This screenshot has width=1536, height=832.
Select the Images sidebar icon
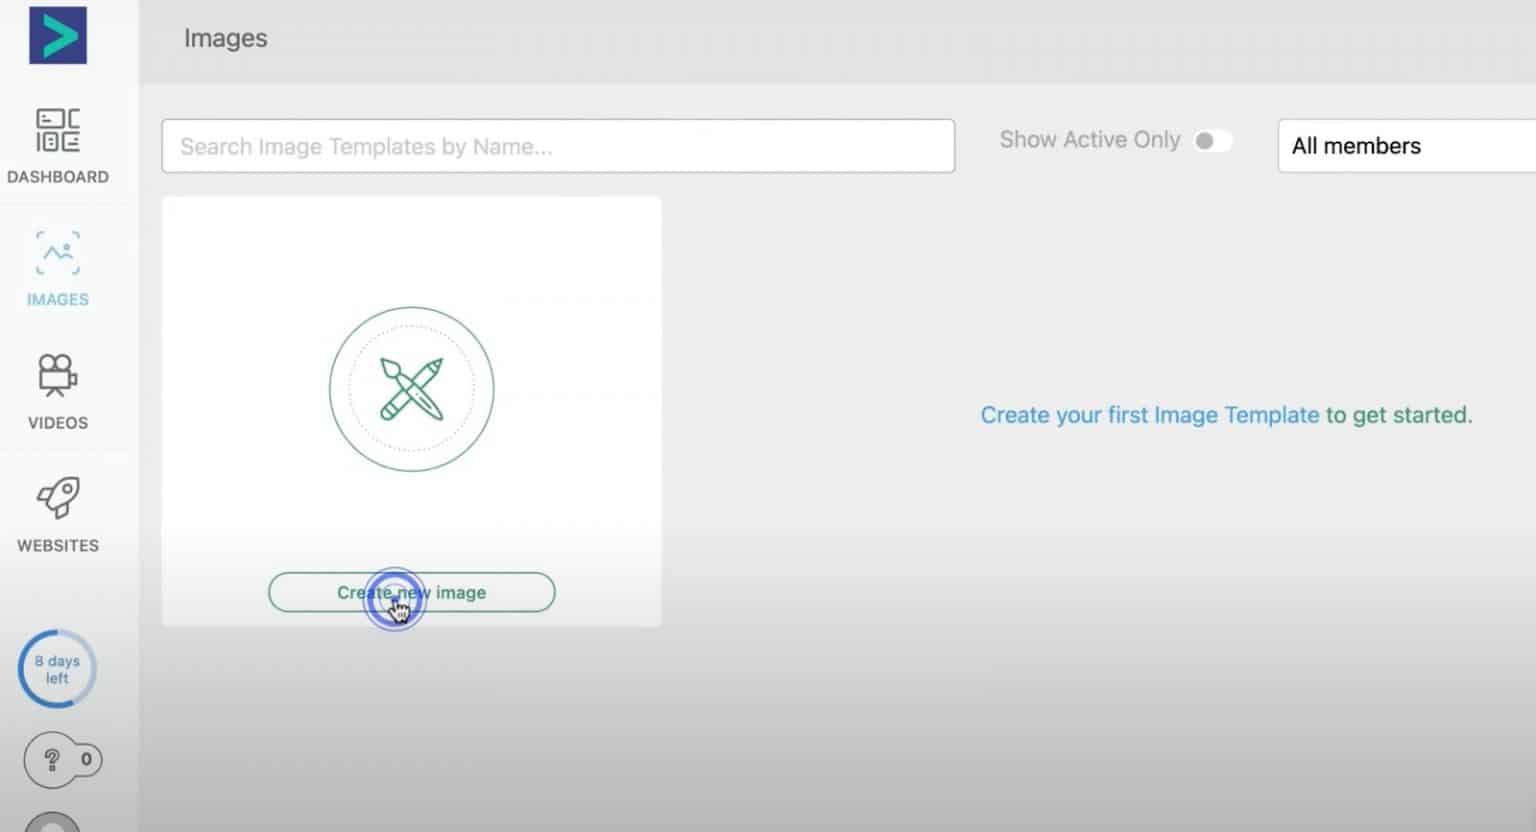[57, 253]
